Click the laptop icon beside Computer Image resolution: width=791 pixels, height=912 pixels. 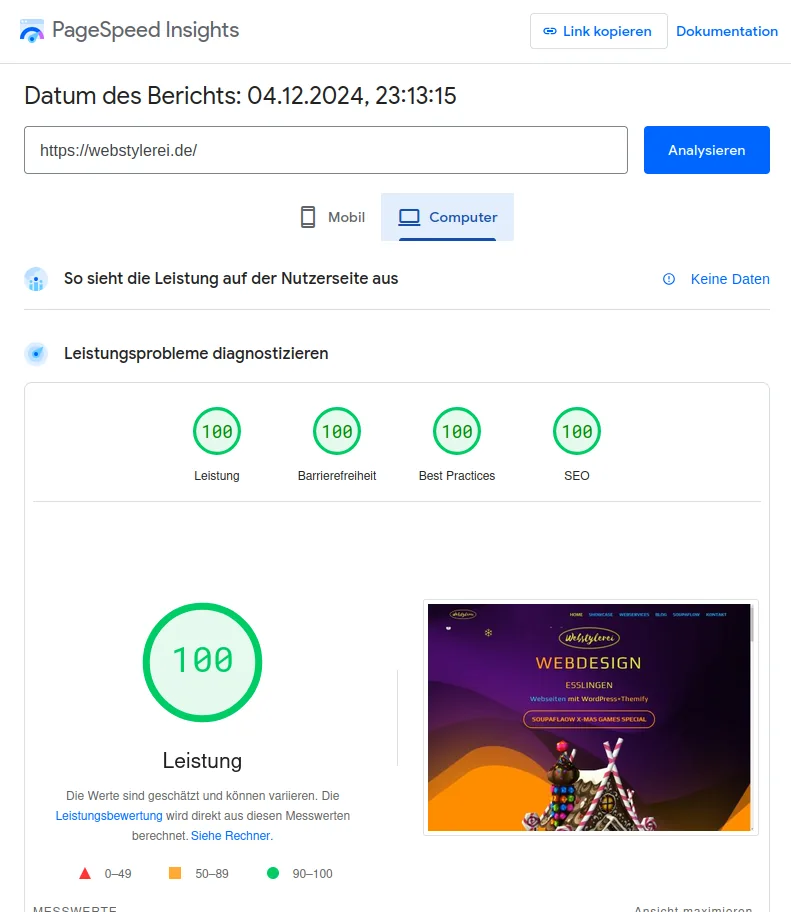(409, 218)
